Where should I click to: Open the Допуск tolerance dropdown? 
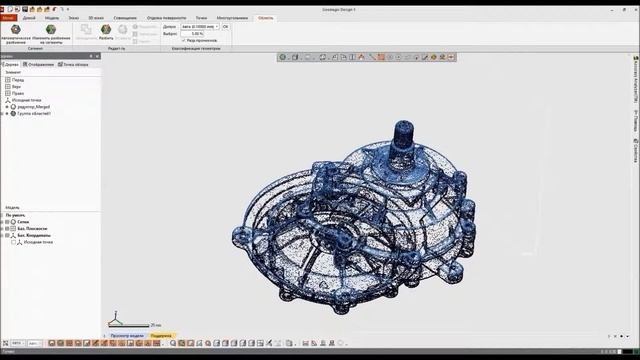click(x=200, y=27)
